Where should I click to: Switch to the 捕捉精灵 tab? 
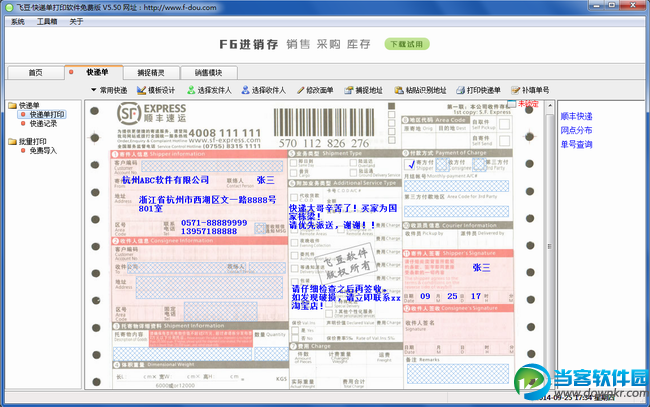[151, 73]
